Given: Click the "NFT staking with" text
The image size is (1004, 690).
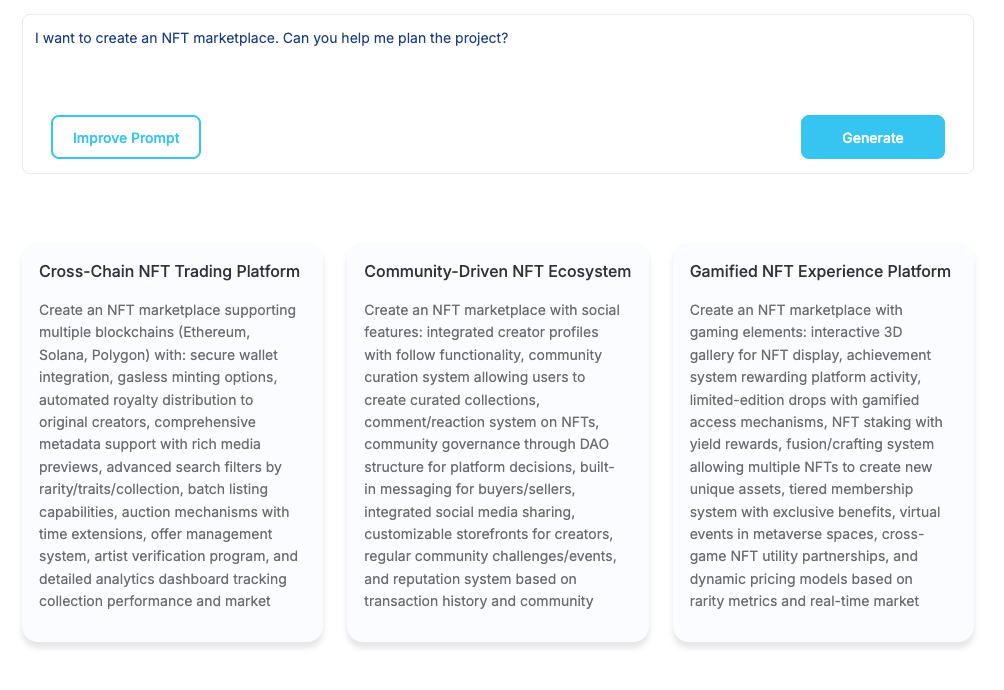Looking at the screenshot, I should click(885, 422).
